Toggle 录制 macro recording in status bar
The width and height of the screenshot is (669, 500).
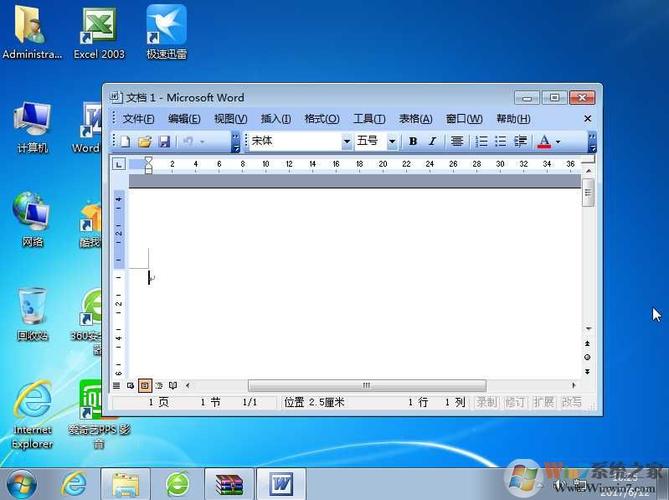tap(486, 402)
